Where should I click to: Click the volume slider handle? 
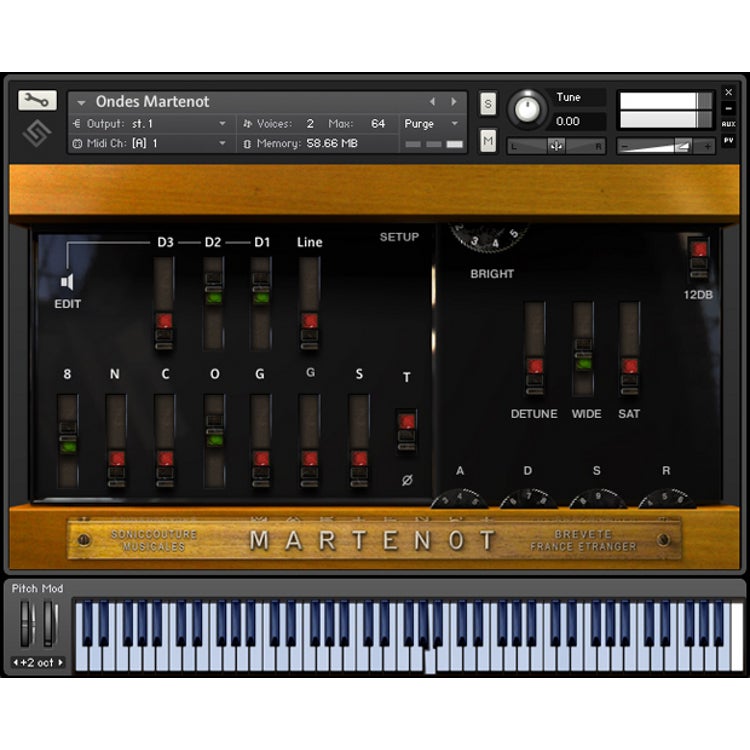(x=683, y=146)
